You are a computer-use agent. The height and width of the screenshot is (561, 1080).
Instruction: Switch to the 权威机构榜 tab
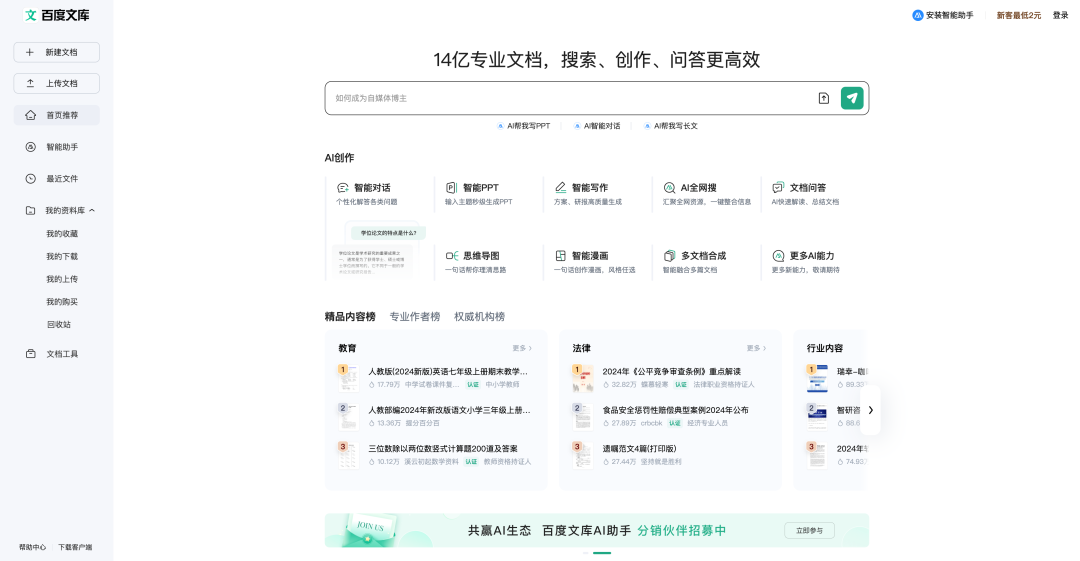[479, 316]
